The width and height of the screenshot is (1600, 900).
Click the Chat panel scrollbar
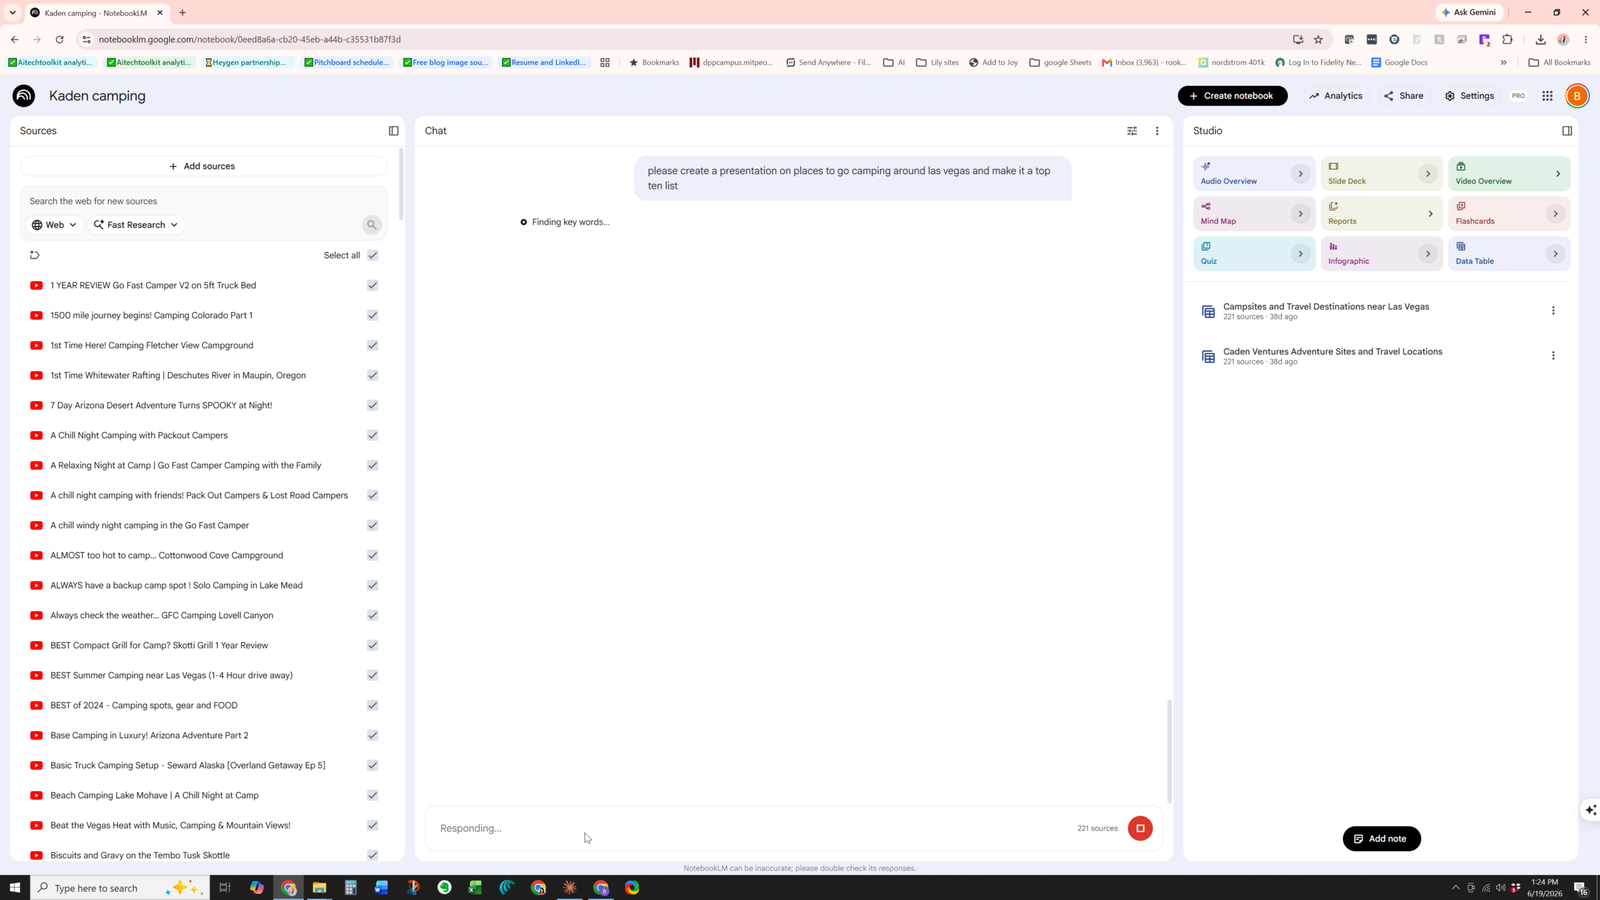[x=1168, y=752]
